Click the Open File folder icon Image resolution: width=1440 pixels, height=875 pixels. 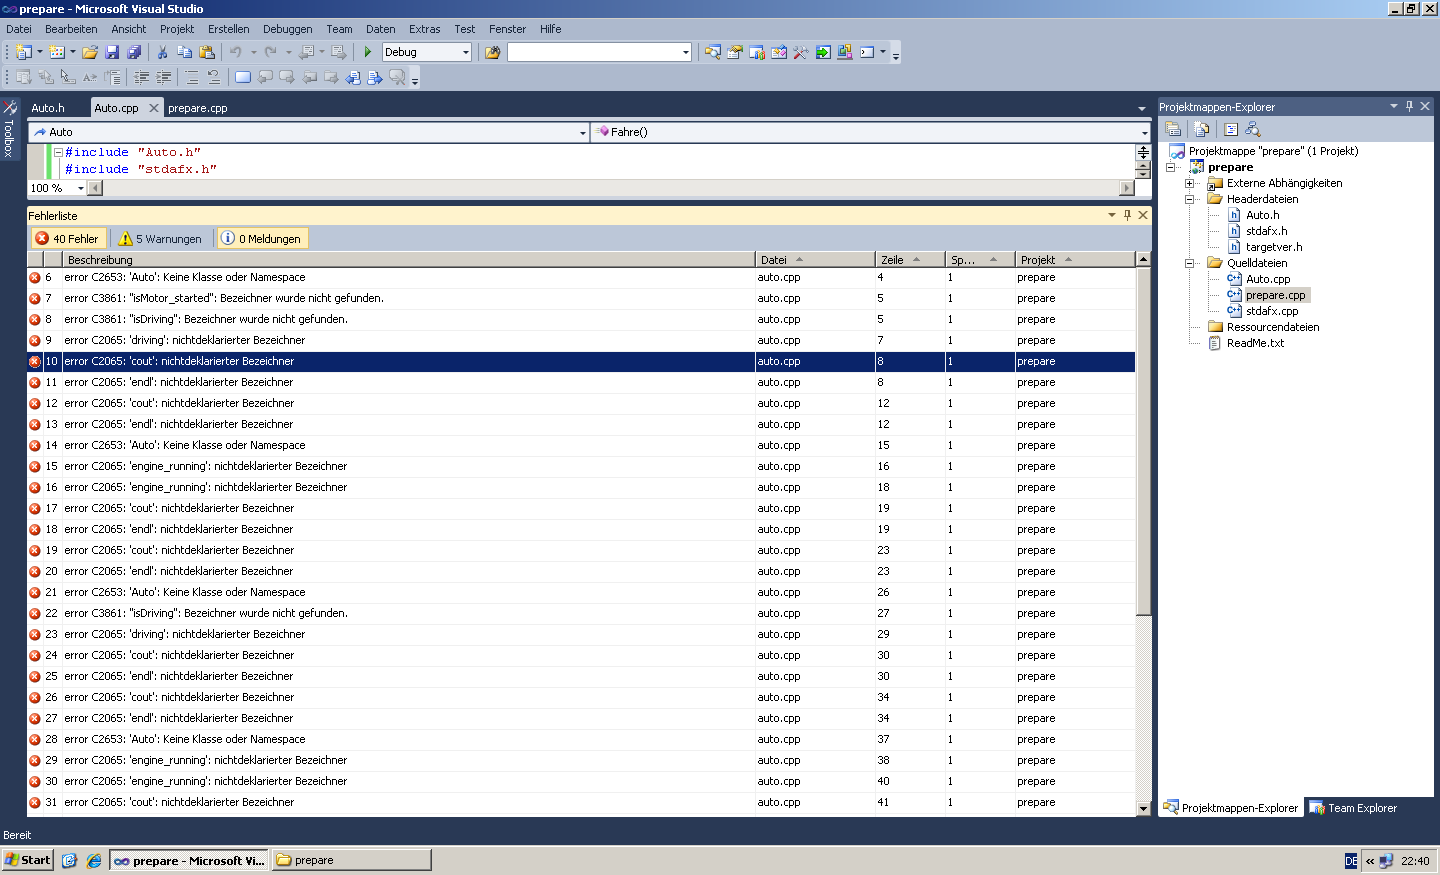click(90, 52)
